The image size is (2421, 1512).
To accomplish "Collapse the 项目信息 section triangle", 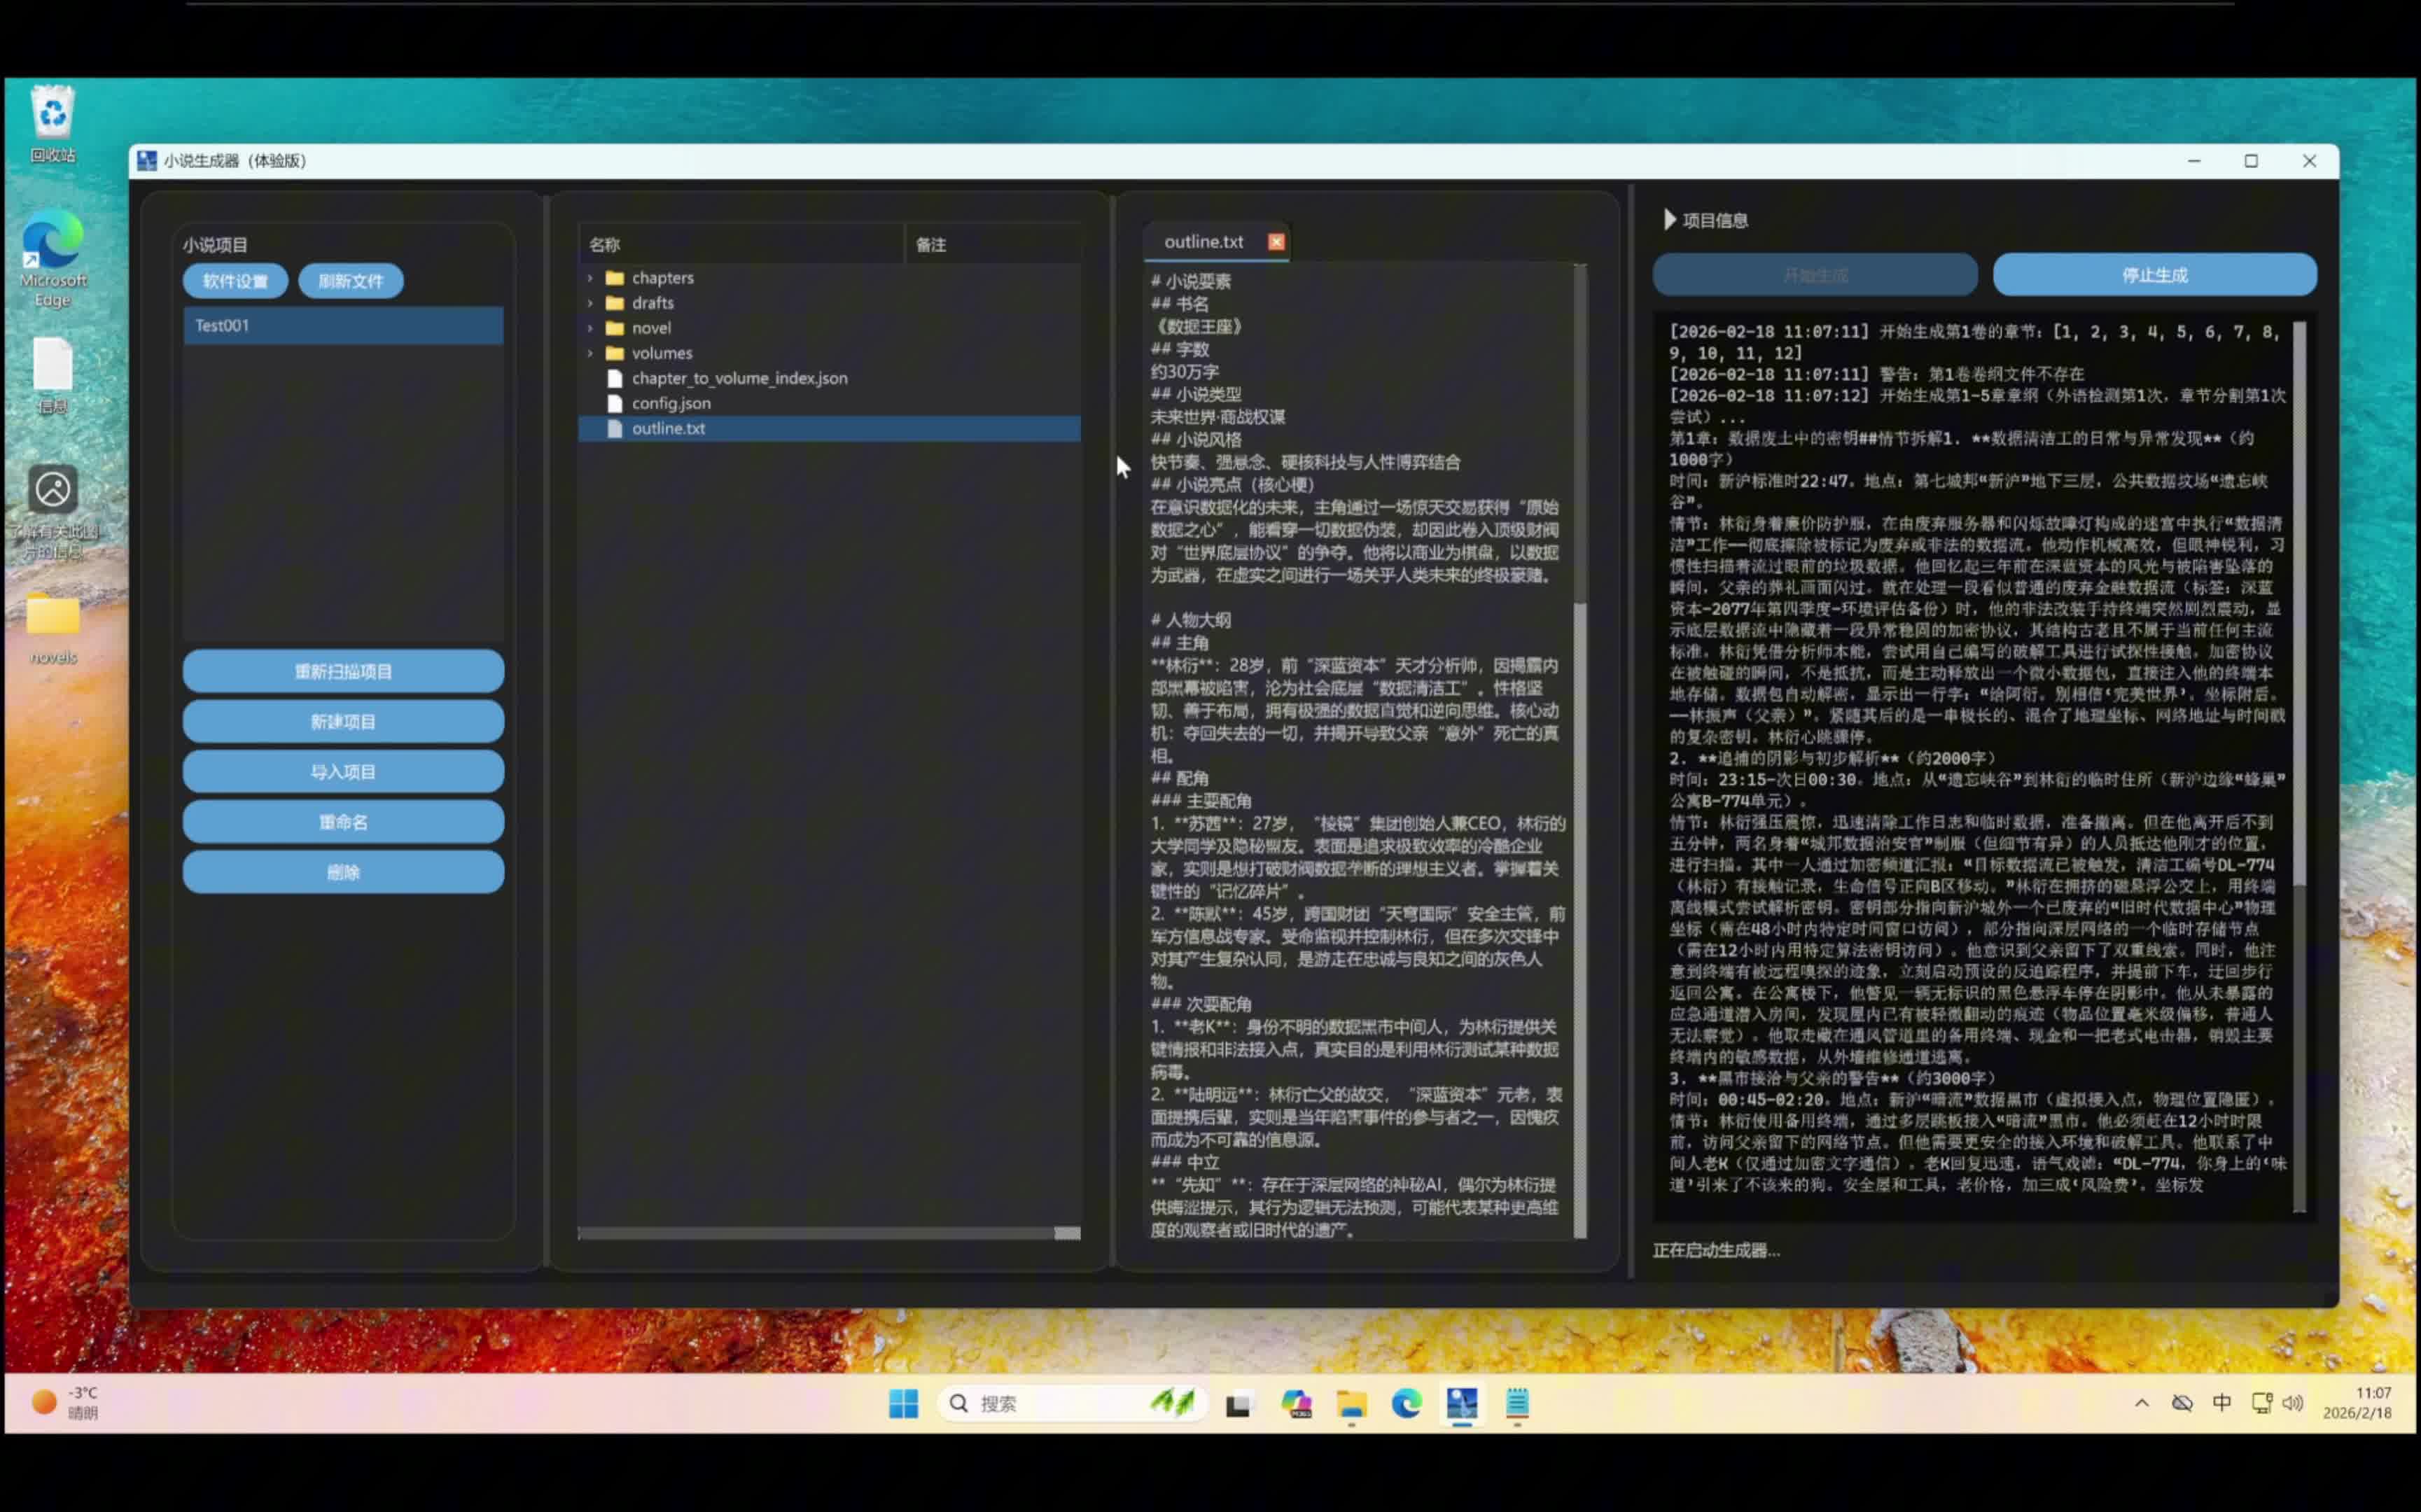I will pyautogui.click(x=1668, y=220).
